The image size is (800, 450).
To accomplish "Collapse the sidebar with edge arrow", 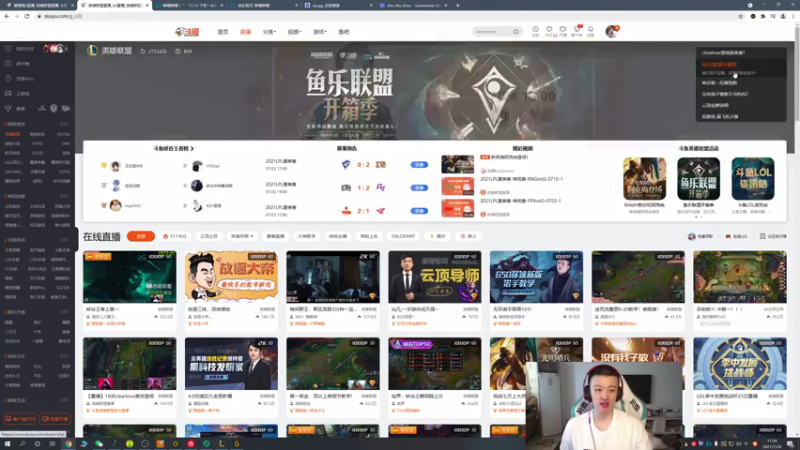I will point(77,239).
